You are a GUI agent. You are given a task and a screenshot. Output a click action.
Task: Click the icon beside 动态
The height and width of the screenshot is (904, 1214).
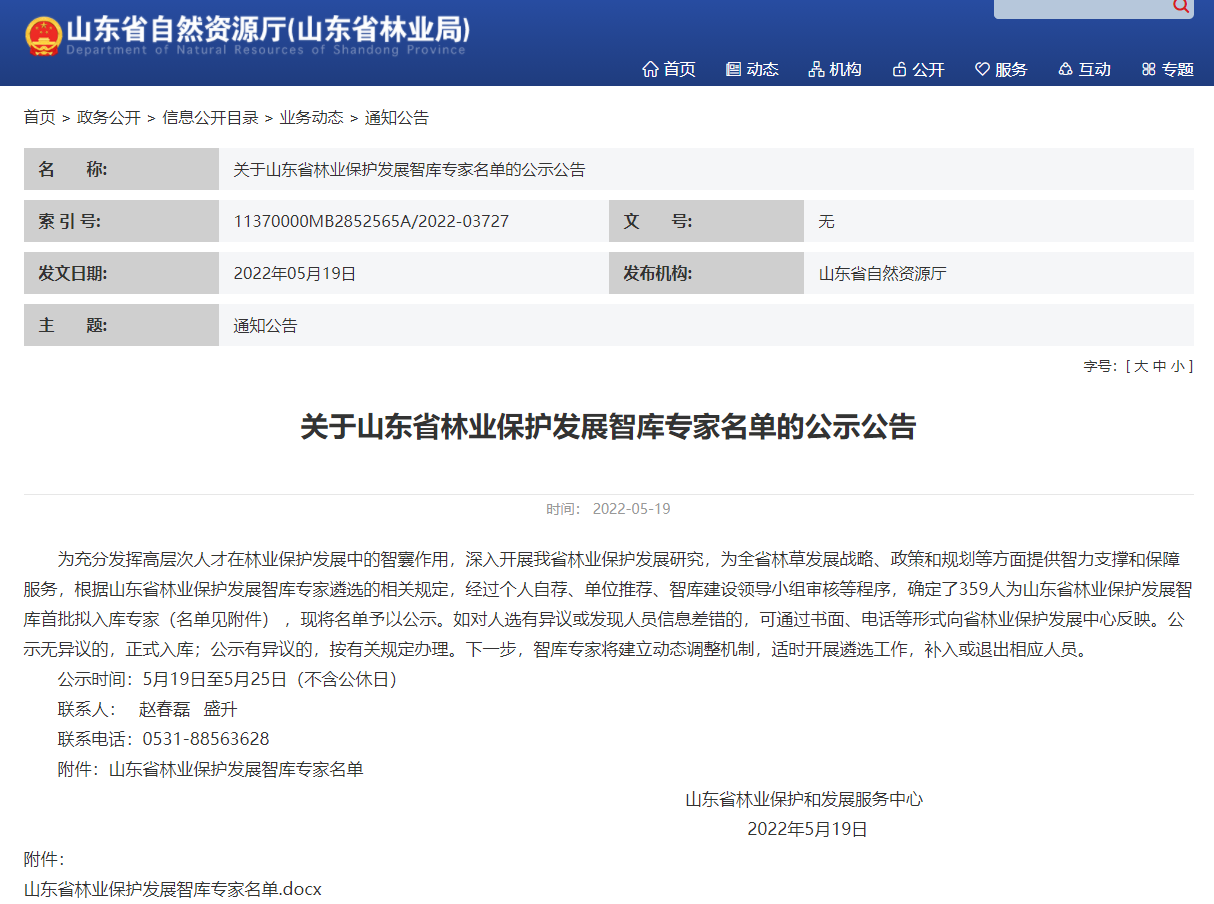click(x=734, y=69)
